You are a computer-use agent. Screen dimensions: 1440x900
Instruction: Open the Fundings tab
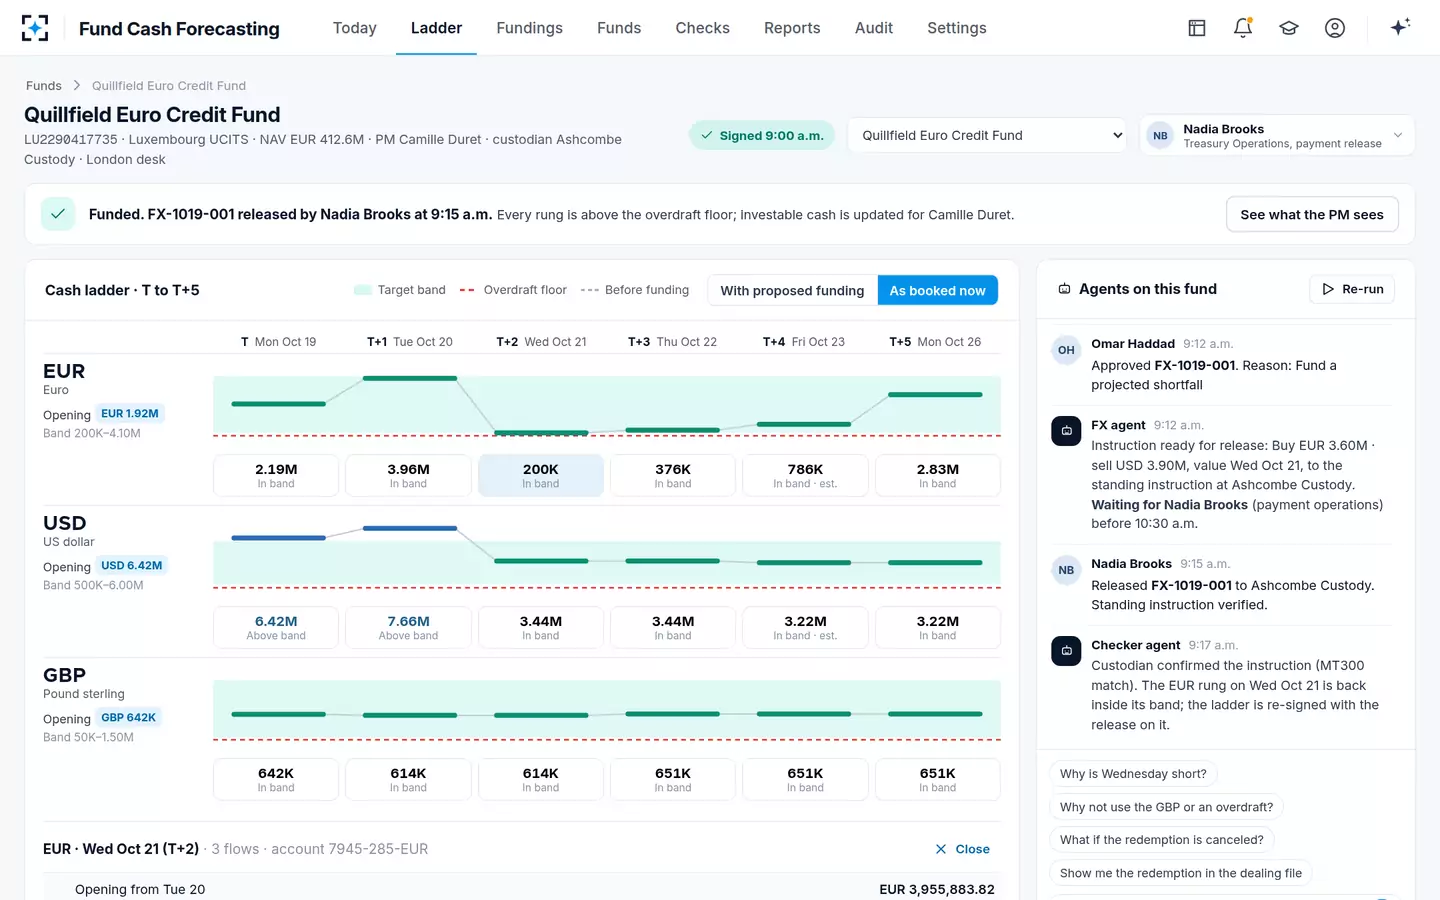pos(529,28)
